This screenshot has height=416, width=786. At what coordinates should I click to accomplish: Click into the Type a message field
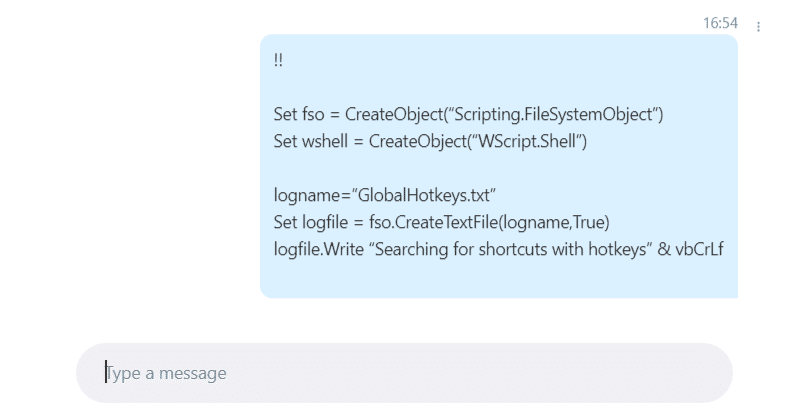pos(404,373)
